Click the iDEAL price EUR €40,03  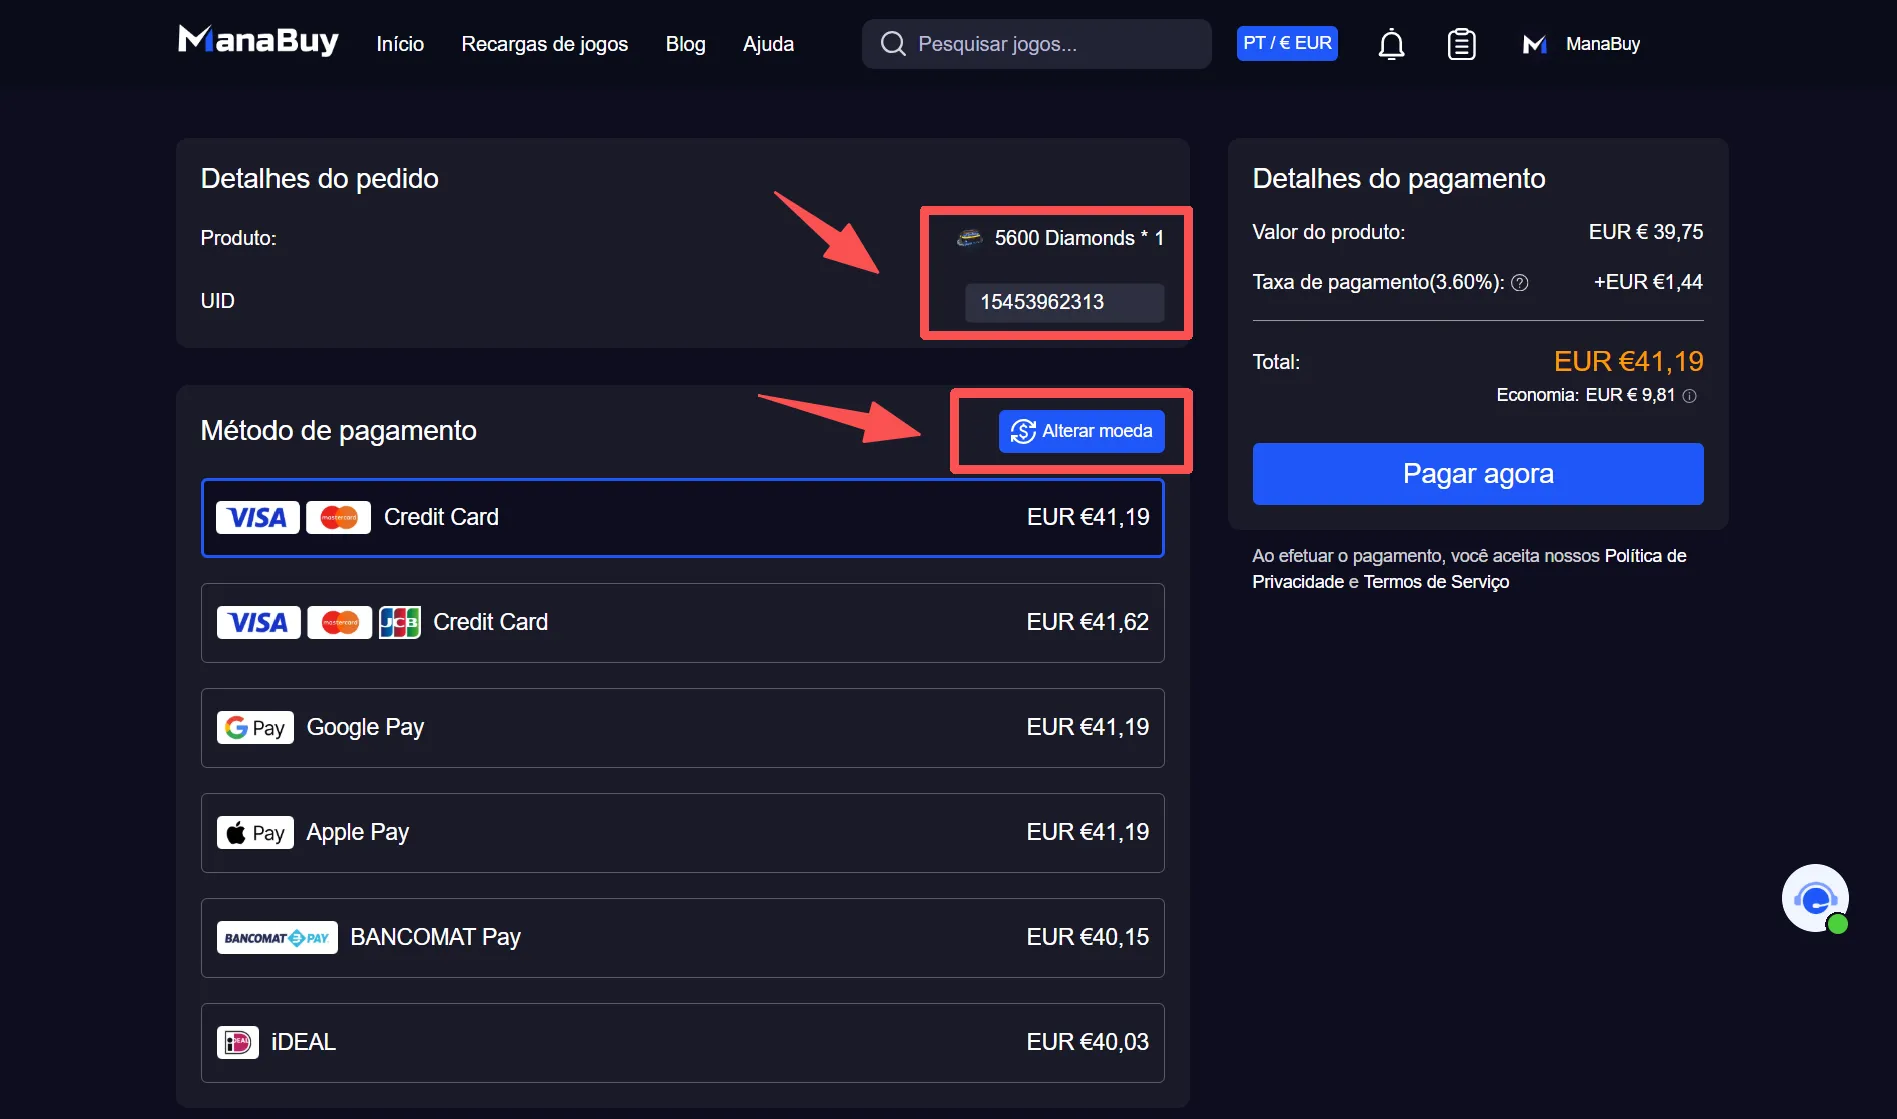click(1087, 1042)
